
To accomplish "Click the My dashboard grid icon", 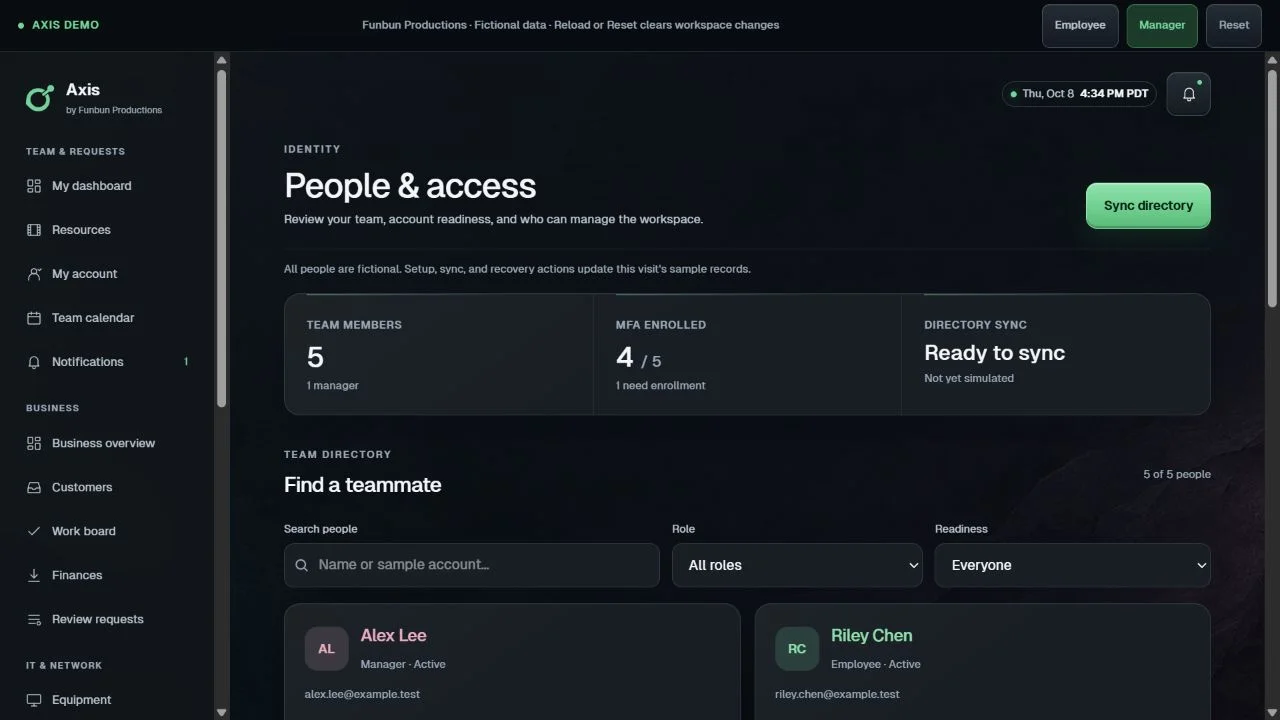I will 34,186.
